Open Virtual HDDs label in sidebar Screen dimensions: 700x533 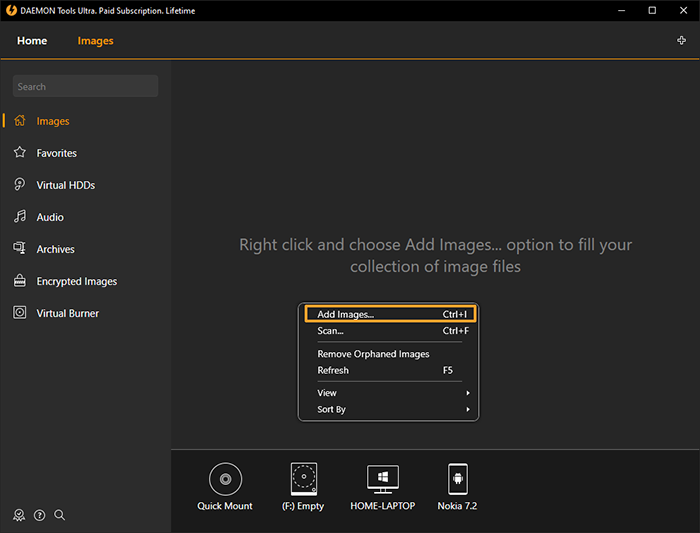[x=66, y=185]
